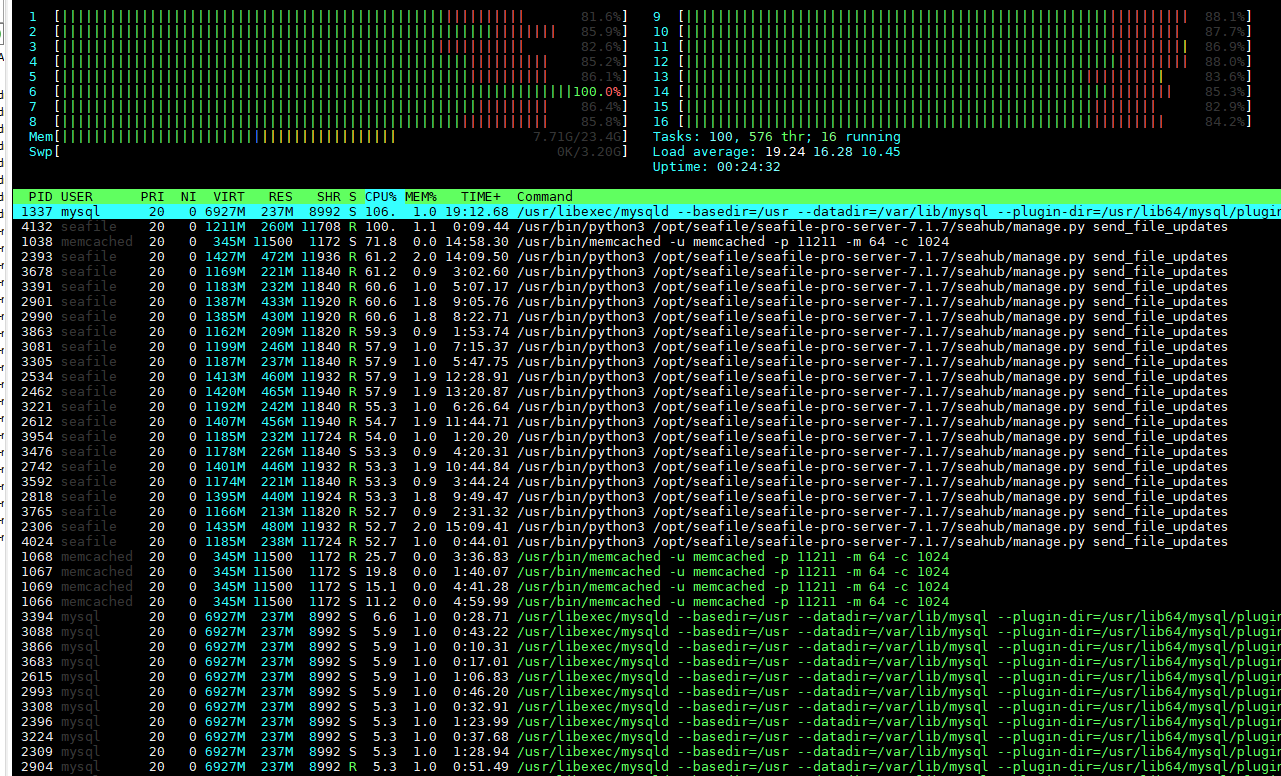This screenshot has height=776, width=1281.
Task: Select memcached process with PID 1038
Action: pos(640,242)
